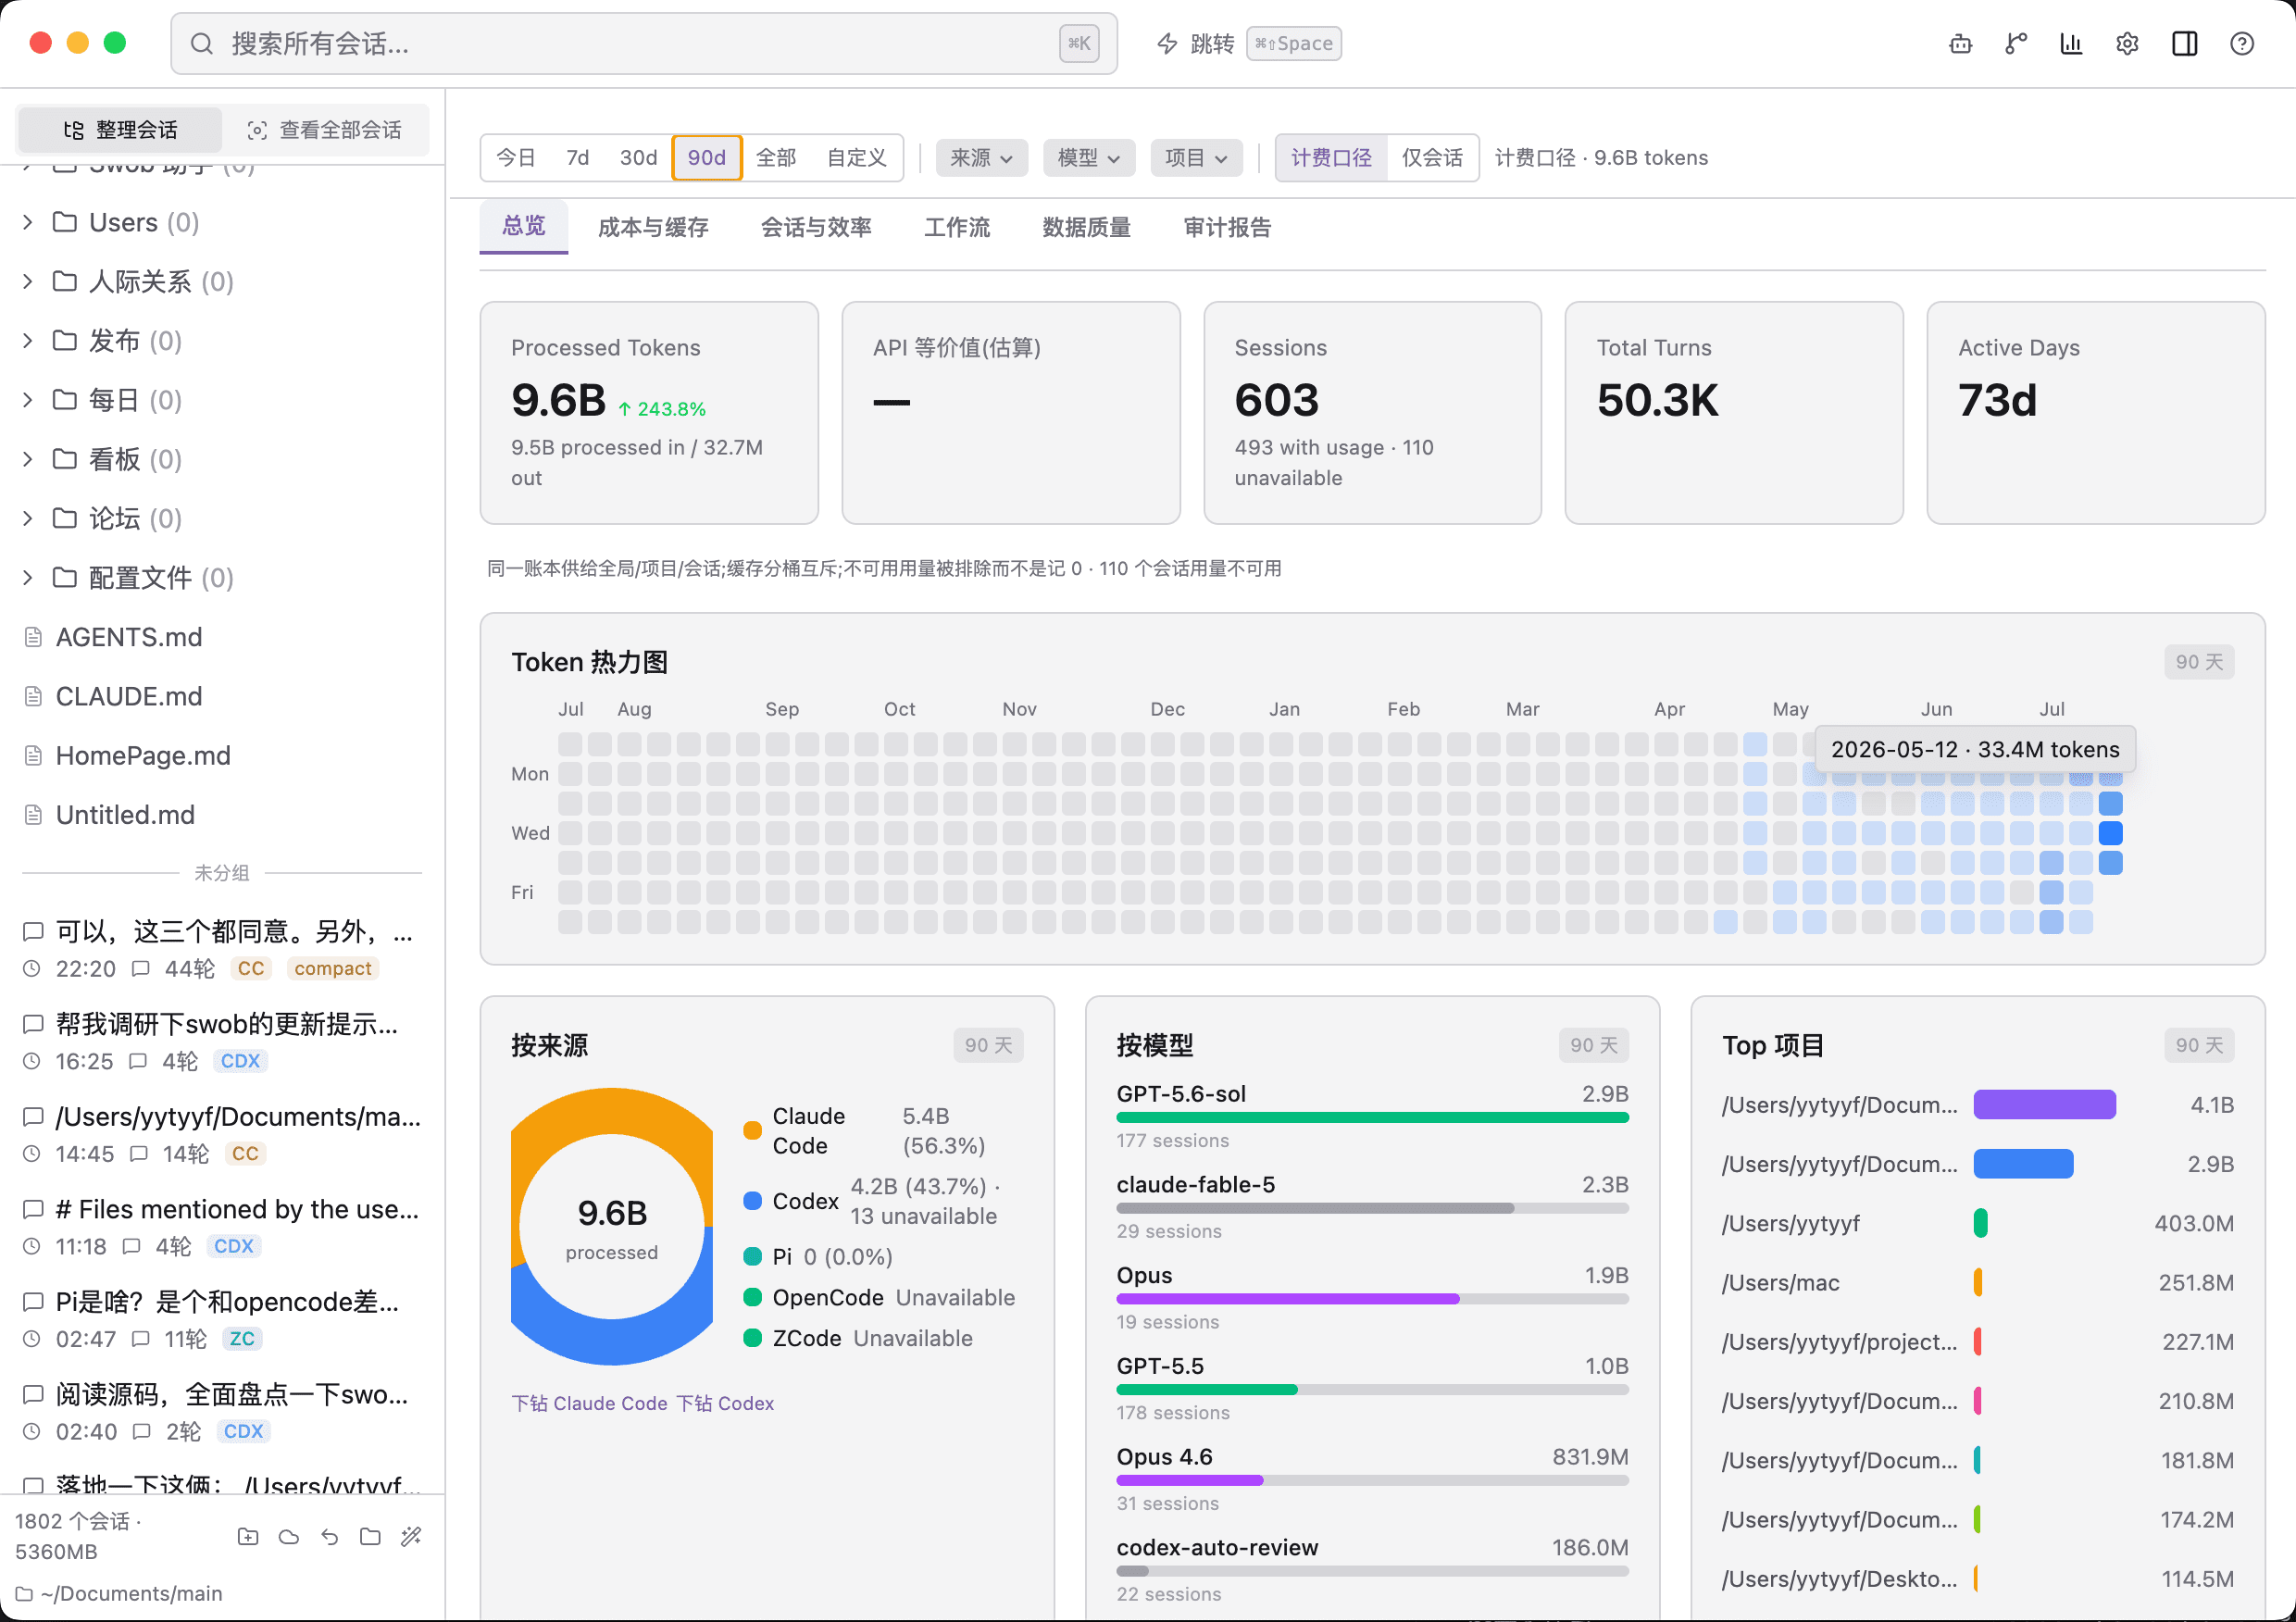Click the CDX badge on the 16:25 session
This screenshot has width=2296, height=1622.
click(240, 1061)
